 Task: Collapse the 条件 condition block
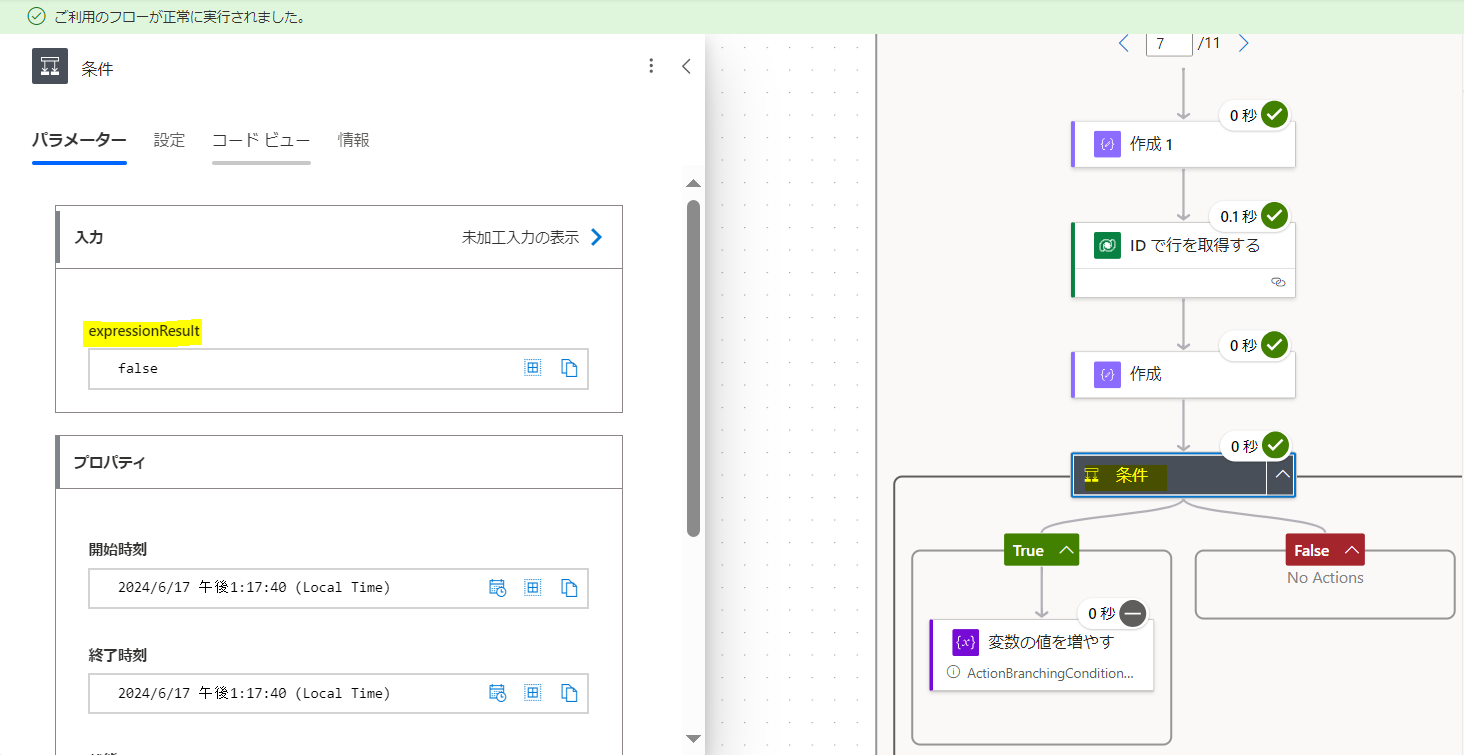coord(1281,476)
